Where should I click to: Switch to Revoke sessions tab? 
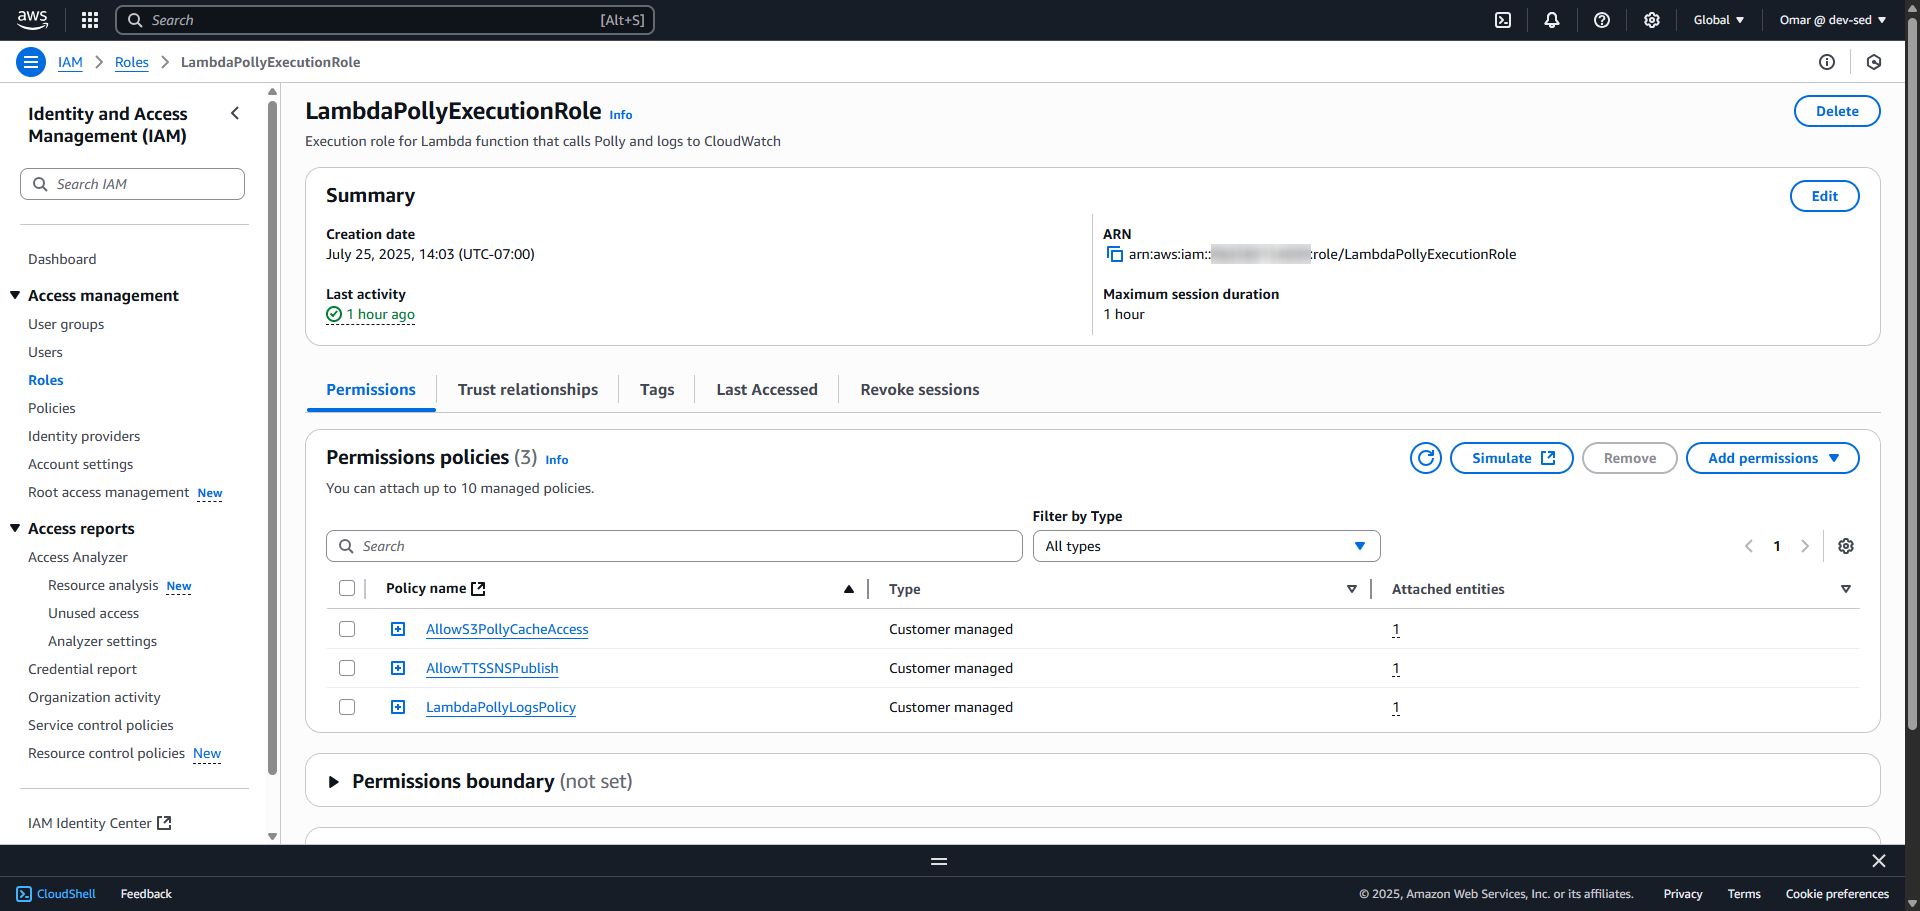click(x=920, y=390)
